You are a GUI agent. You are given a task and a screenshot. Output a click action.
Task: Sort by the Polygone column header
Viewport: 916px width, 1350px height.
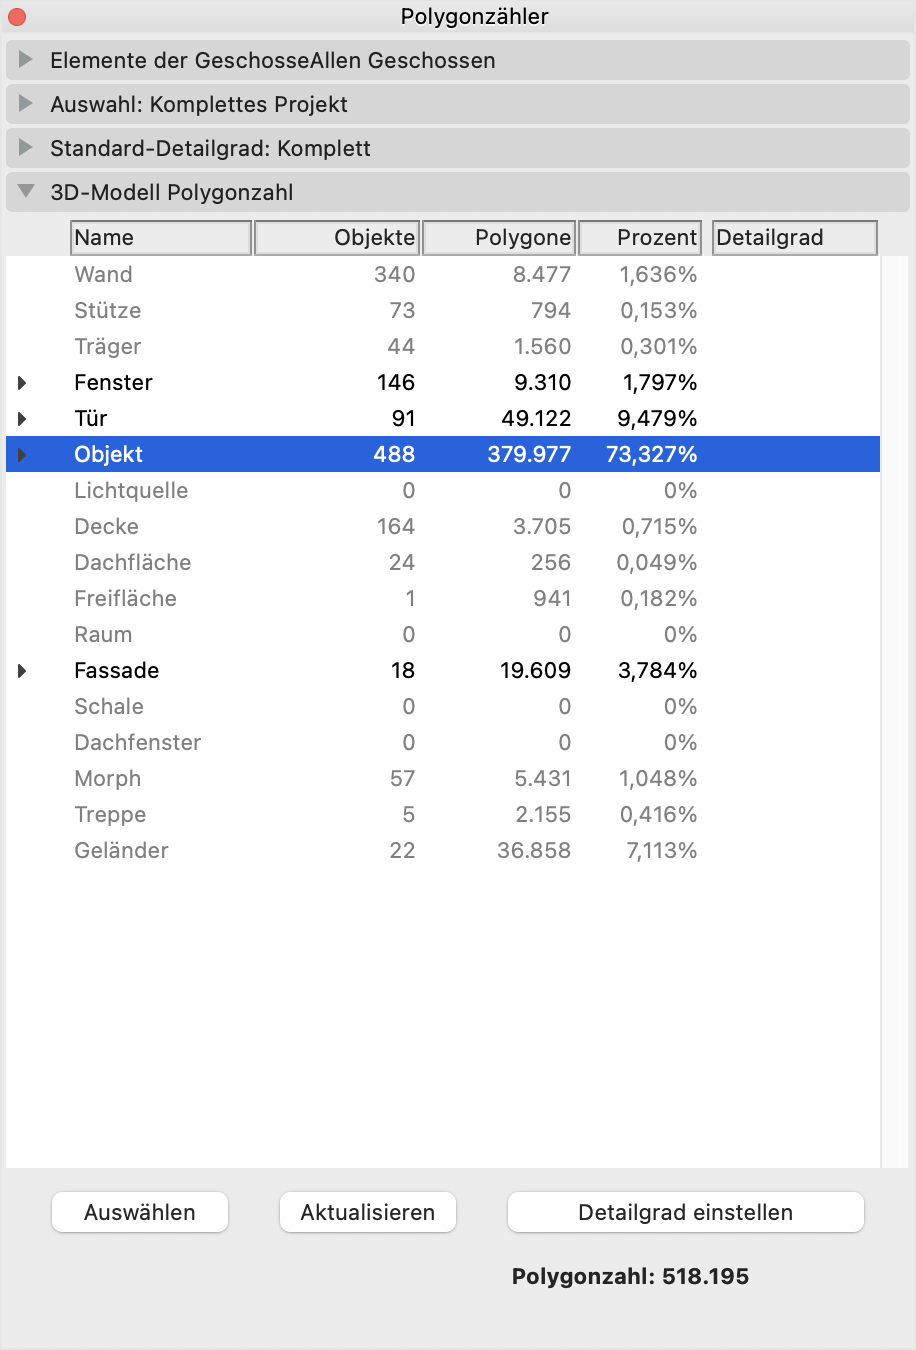point(499,238)
